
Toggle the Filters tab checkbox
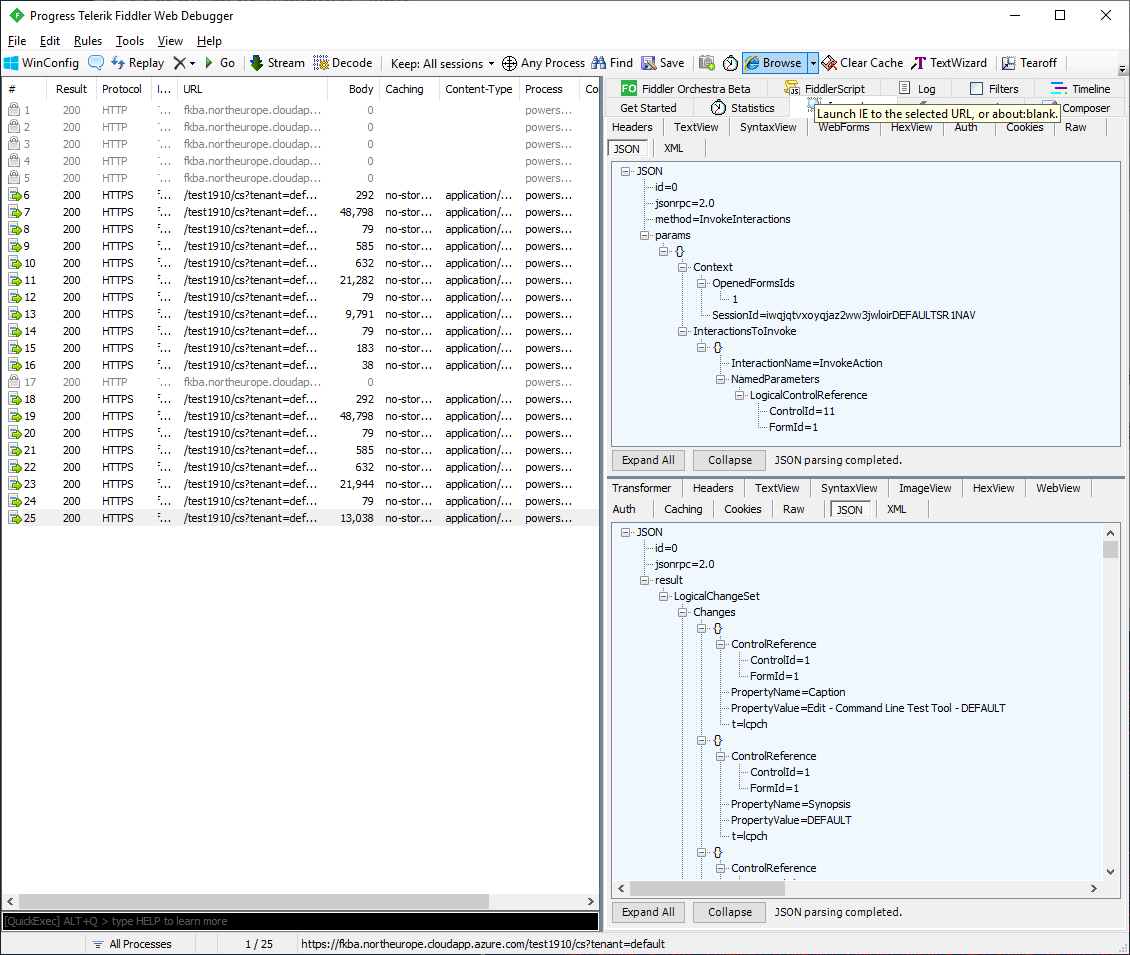[x=976, y=89]
